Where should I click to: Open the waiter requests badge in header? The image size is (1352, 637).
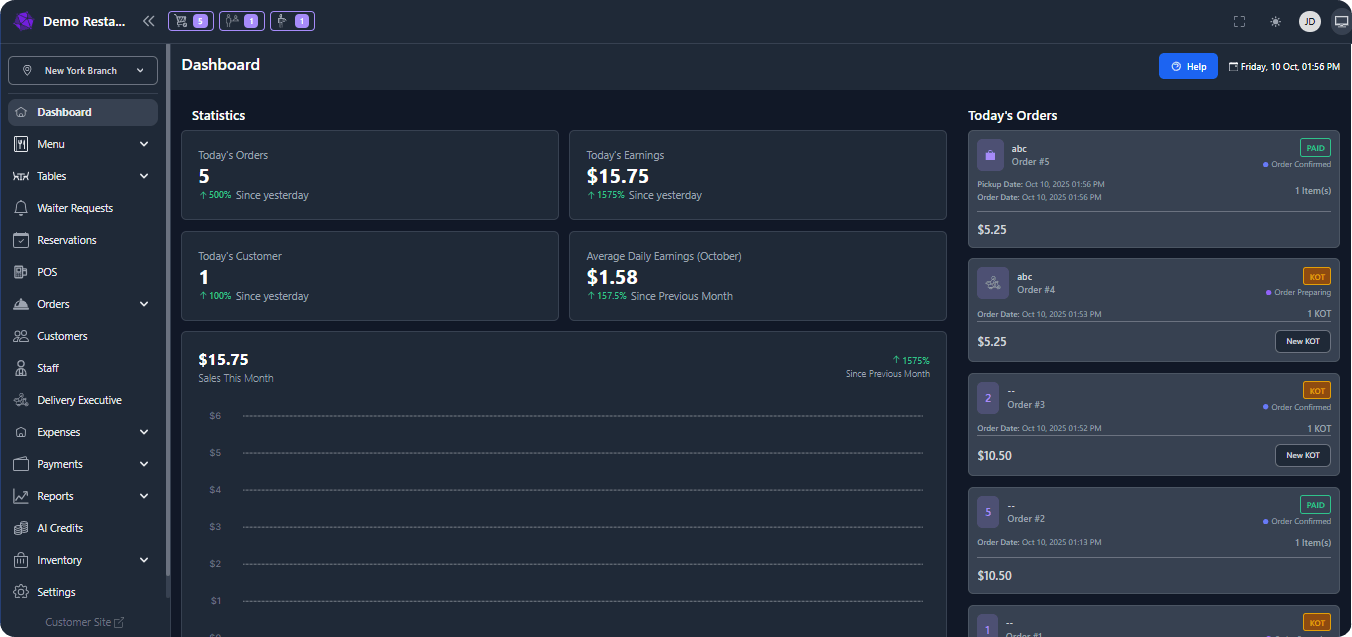(x=292, y=21)
